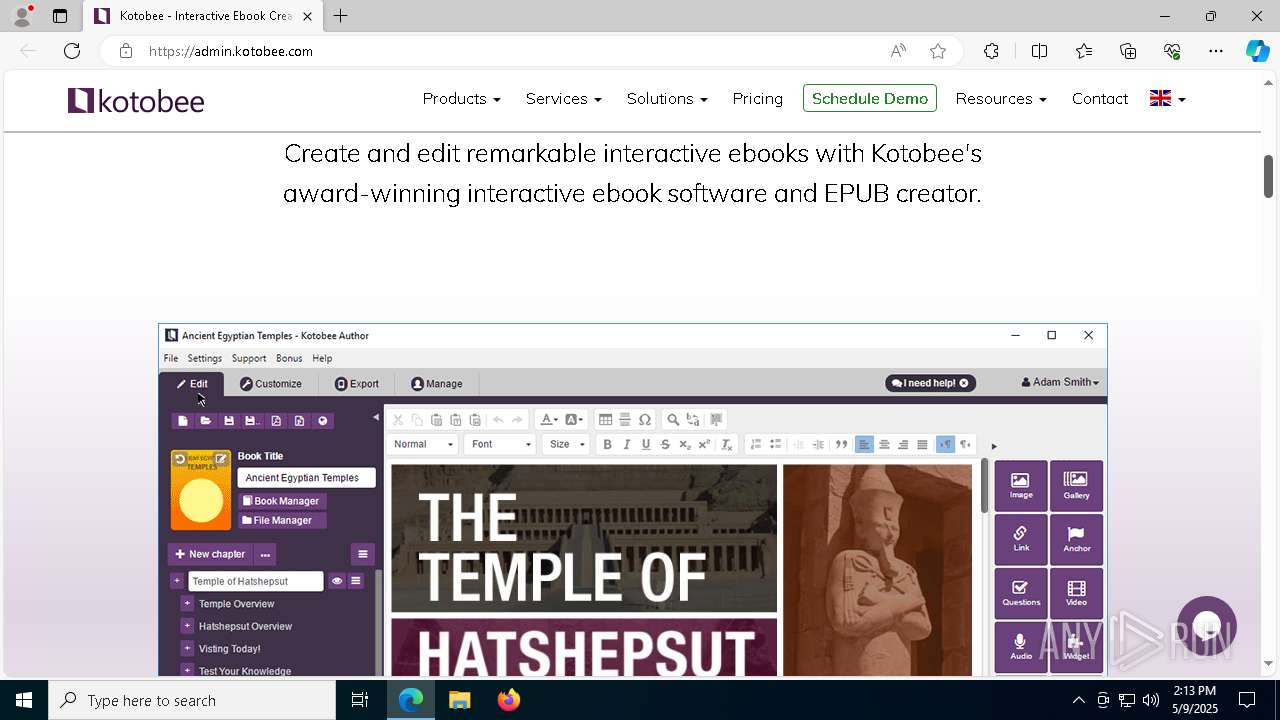Image resolution: width=1280 pixels, height=720 pixels.
Task: Click the page vertical scrollbar thumb
Action: (1268, 176)
